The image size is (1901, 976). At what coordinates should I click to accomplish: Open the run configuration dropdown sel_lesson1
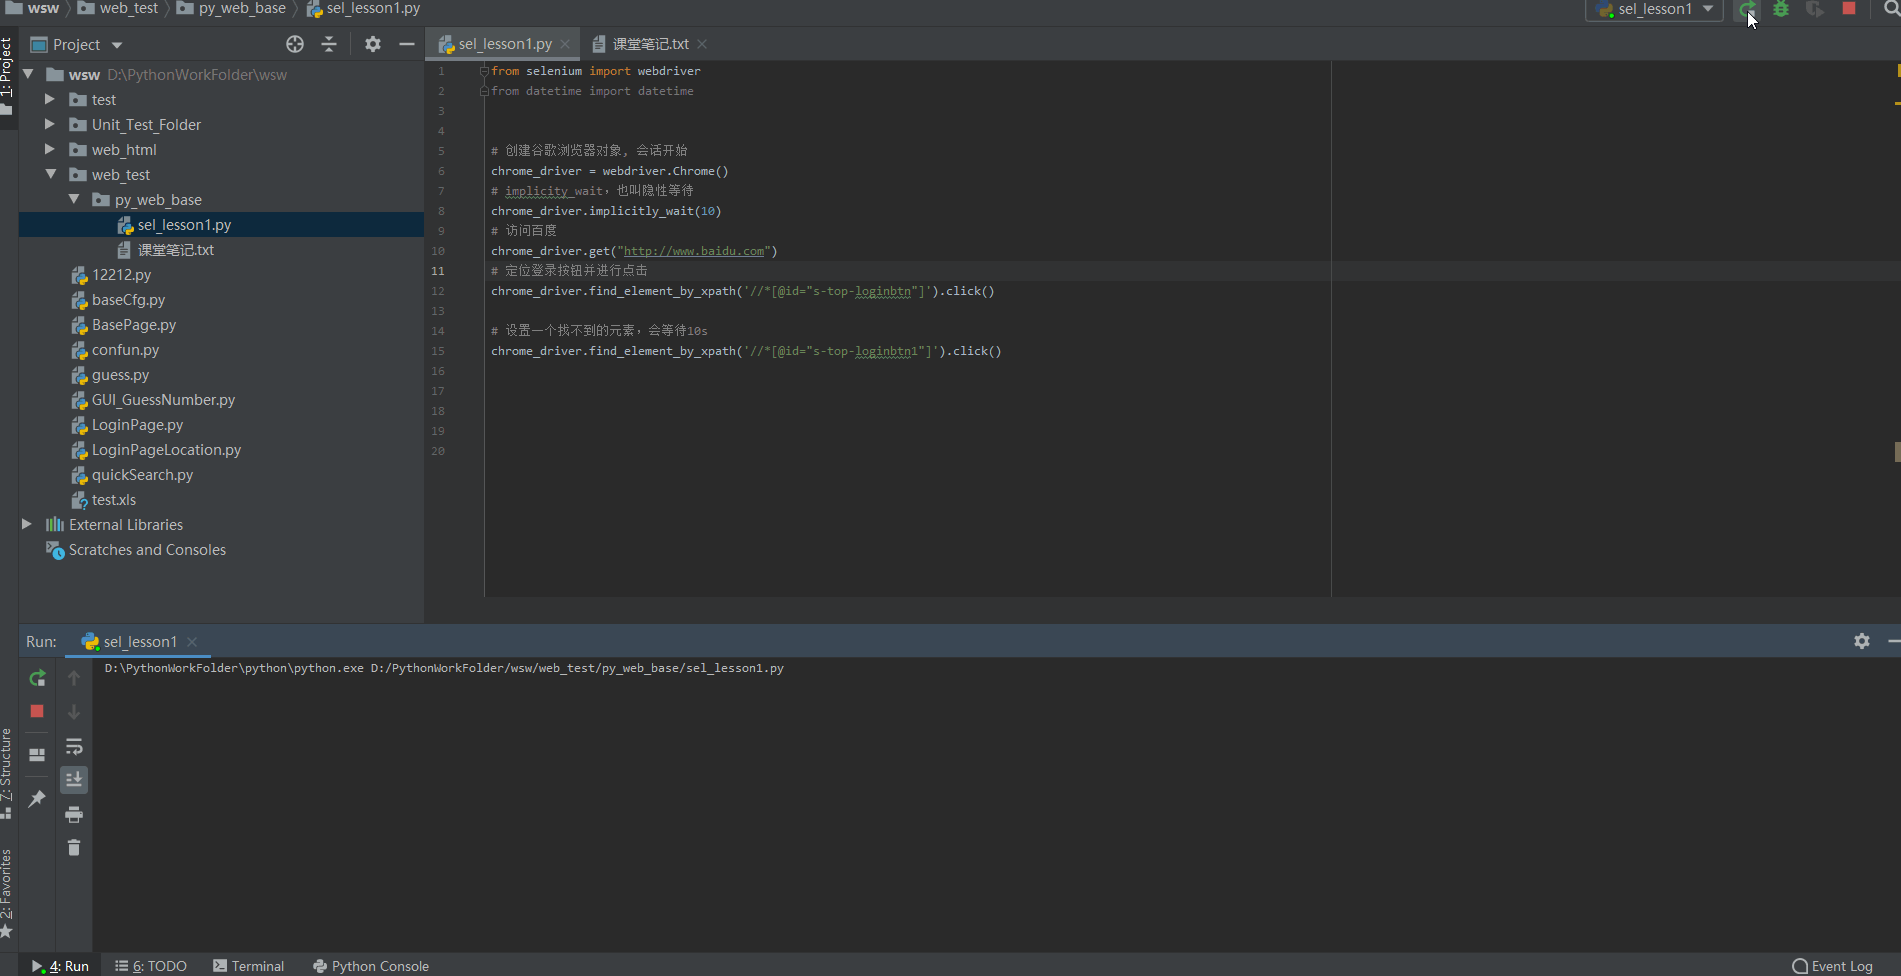1655,9
